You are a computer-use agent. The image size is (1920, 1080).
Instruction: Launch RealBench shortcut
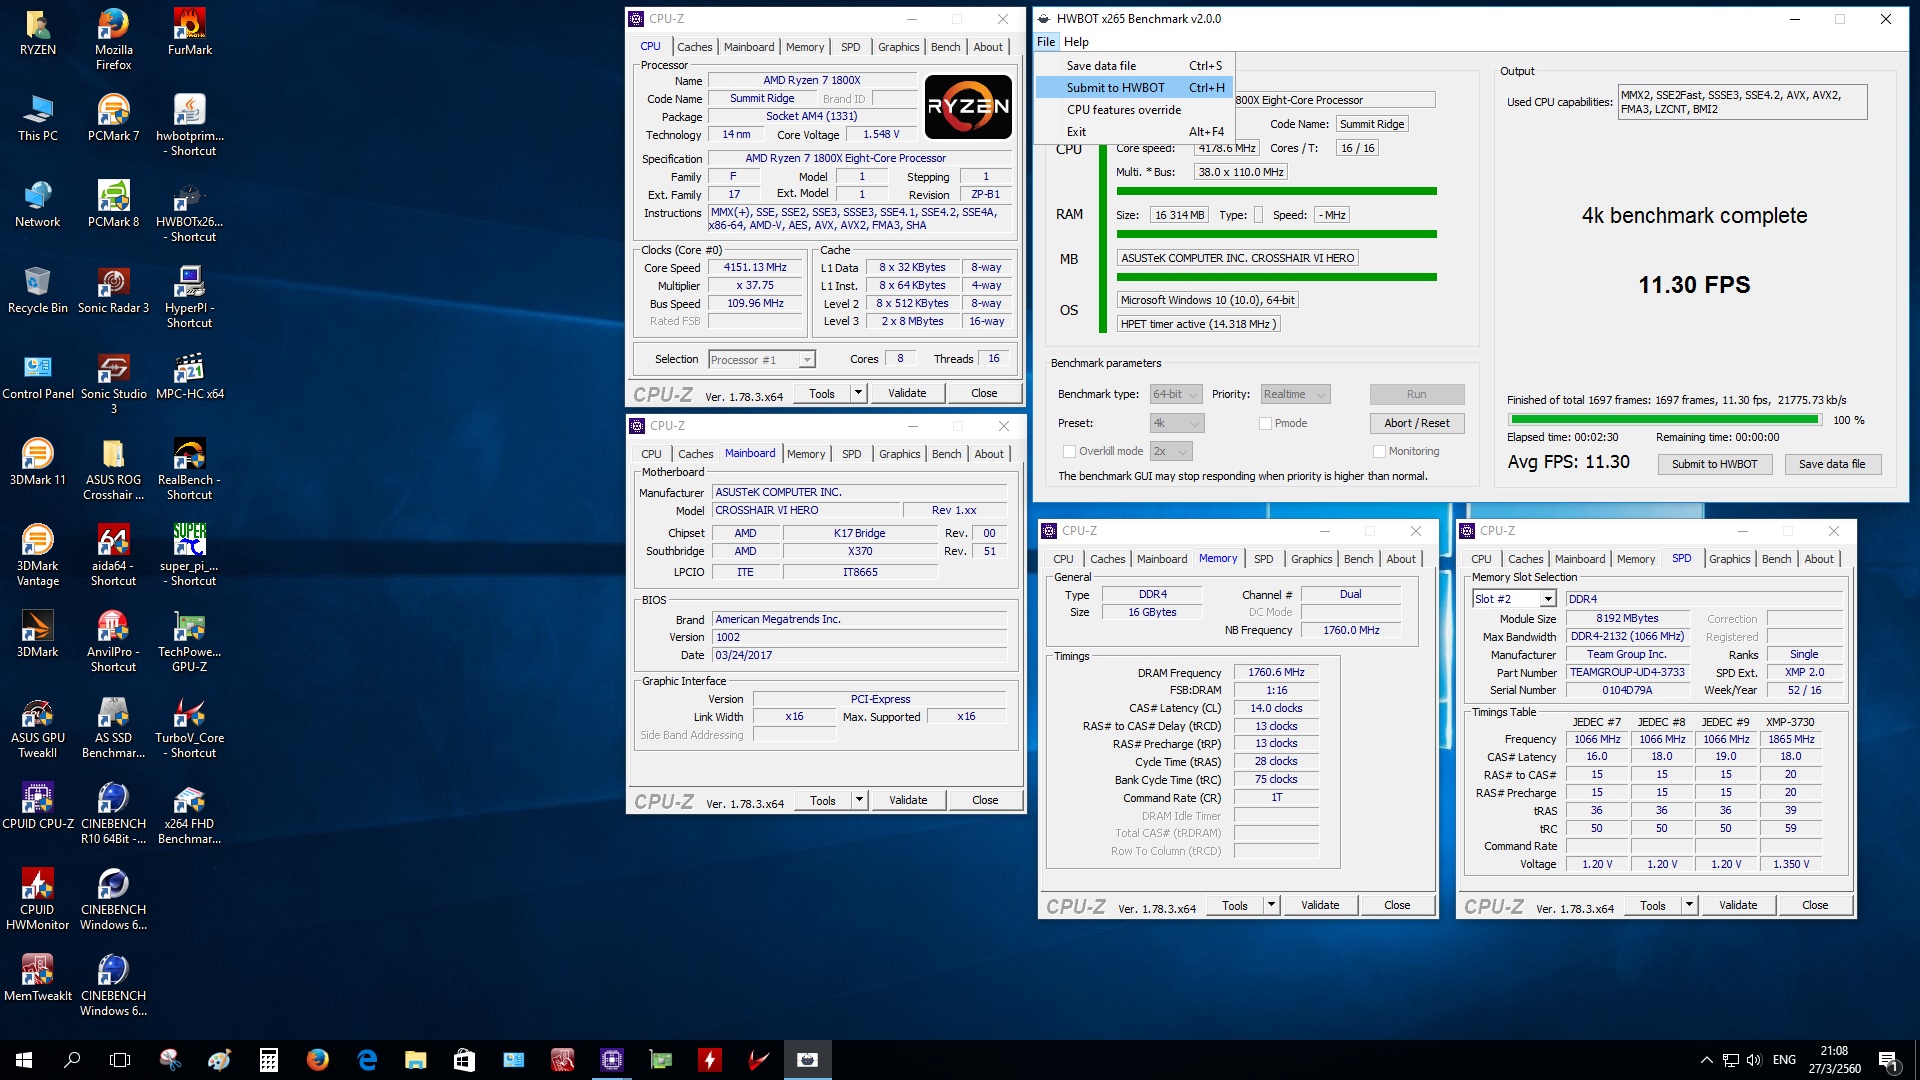click(x=189, y=469)
